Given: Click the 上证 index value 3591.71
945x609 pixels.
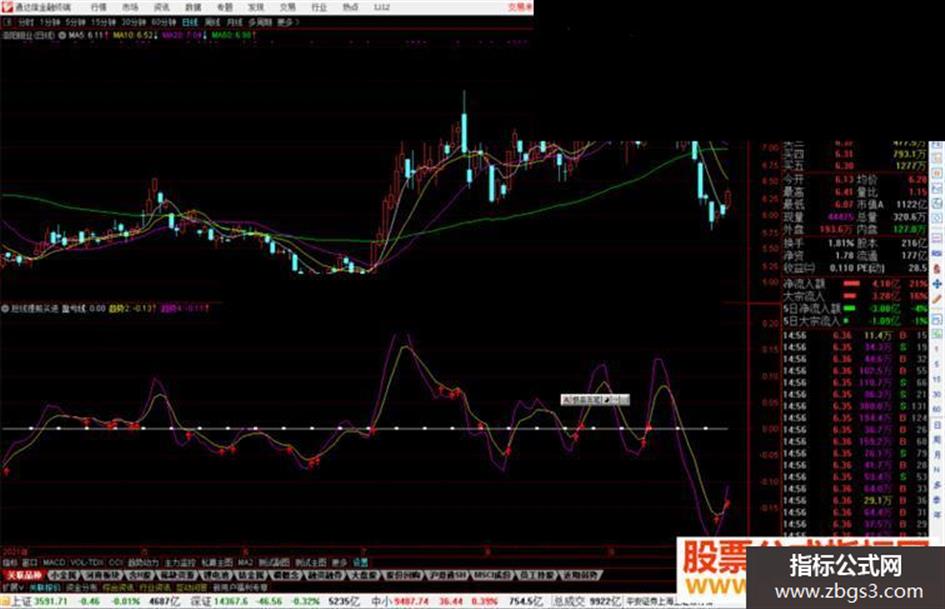Looking at the screenshot, I should pyautogui.click(x=51, y=601).
